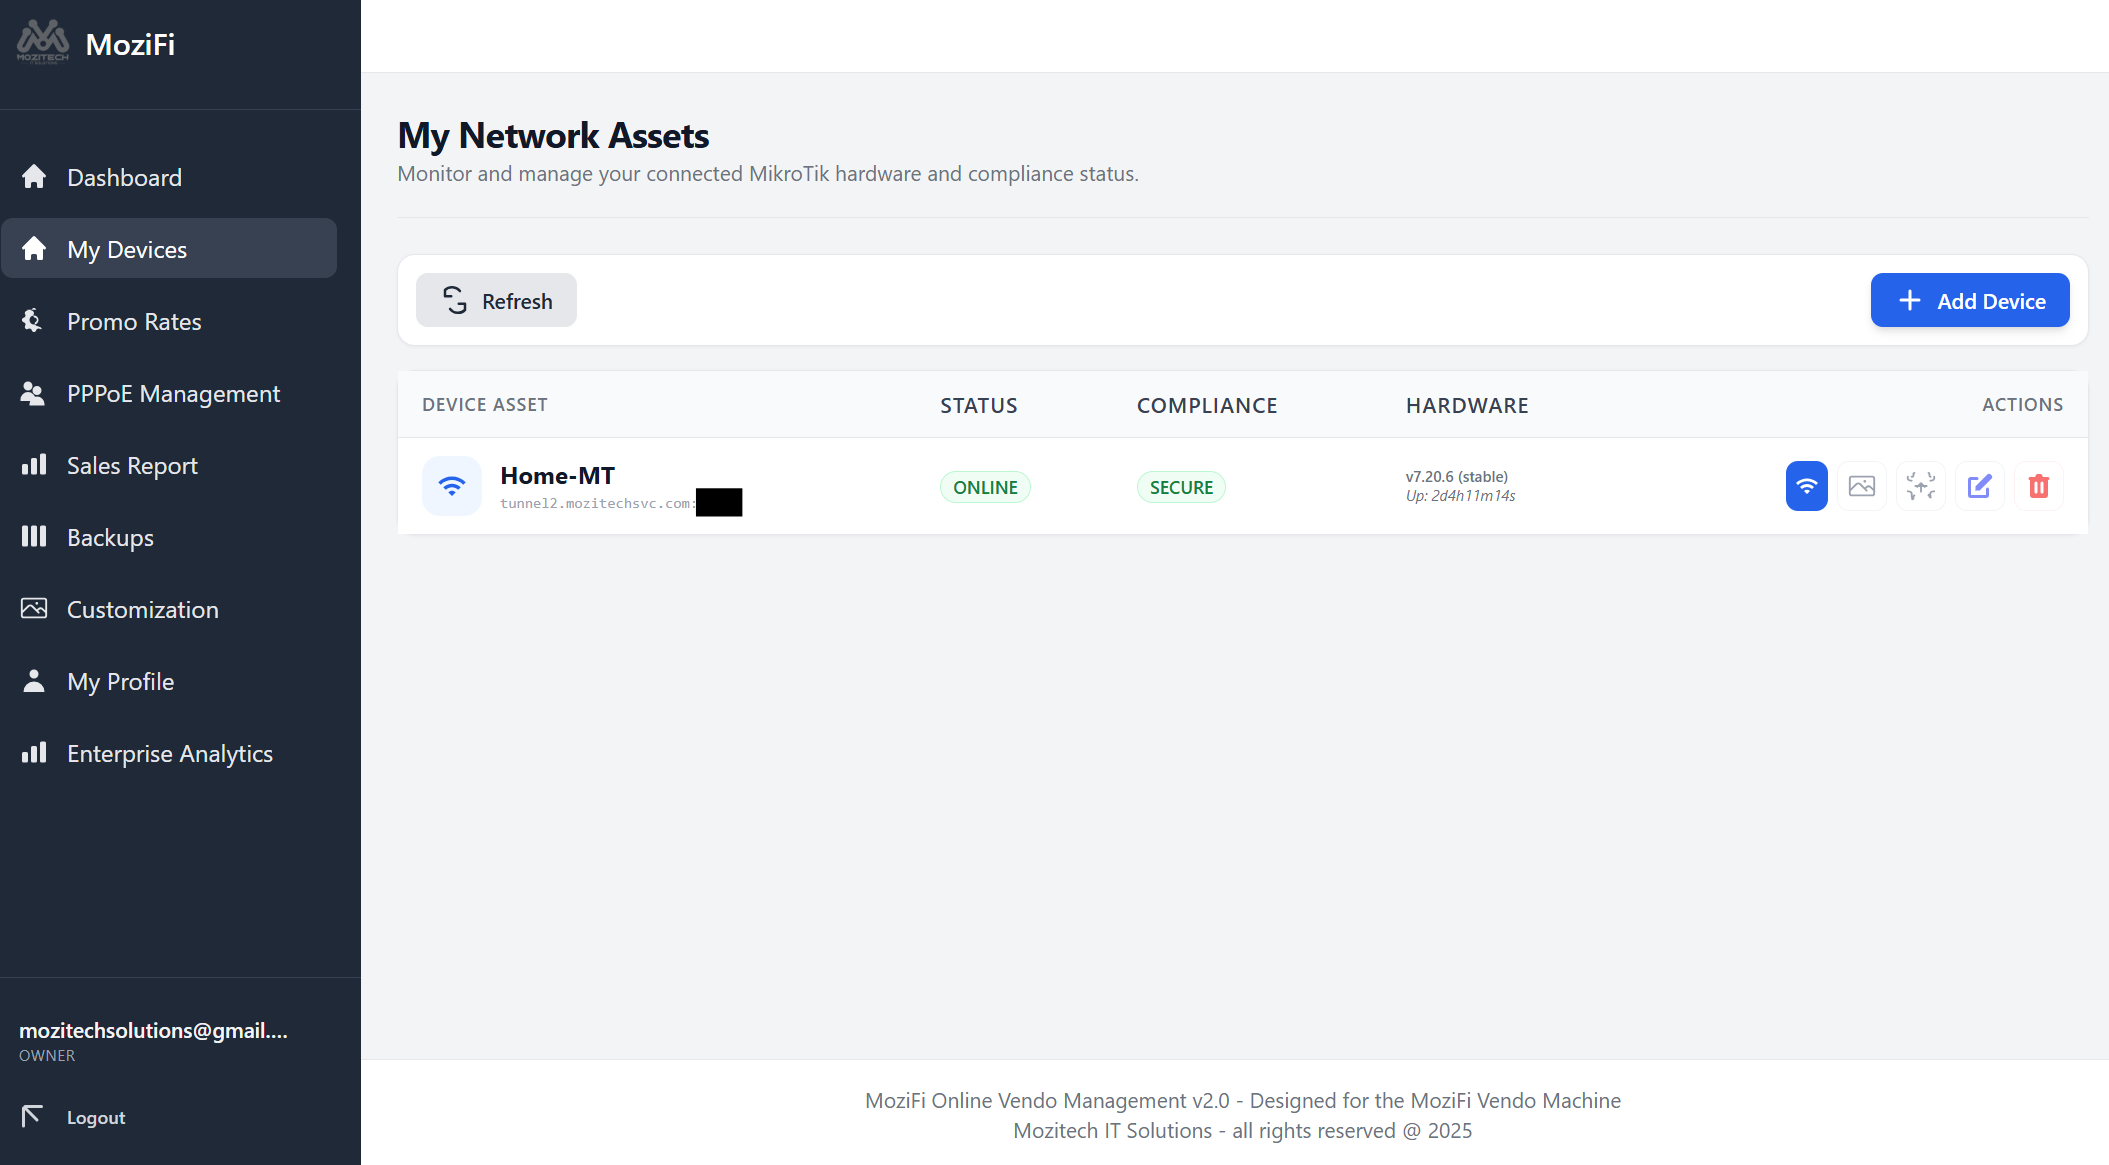Image resolution: width=2109 pixels, height=1165 pixels.
Task: Open blue wifi action for Home-MT
Action: point(1807,486)
